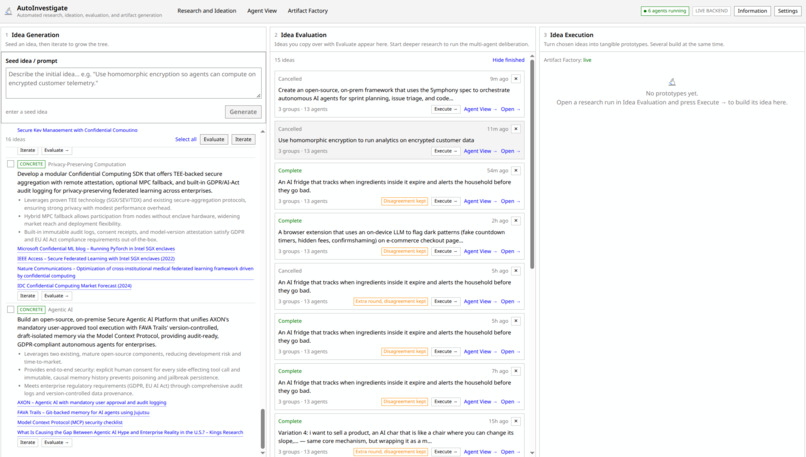This screenshot has height=457, width=806.
Task: Open Agent View for the Symphony spec card
Action: click(480, 109)
